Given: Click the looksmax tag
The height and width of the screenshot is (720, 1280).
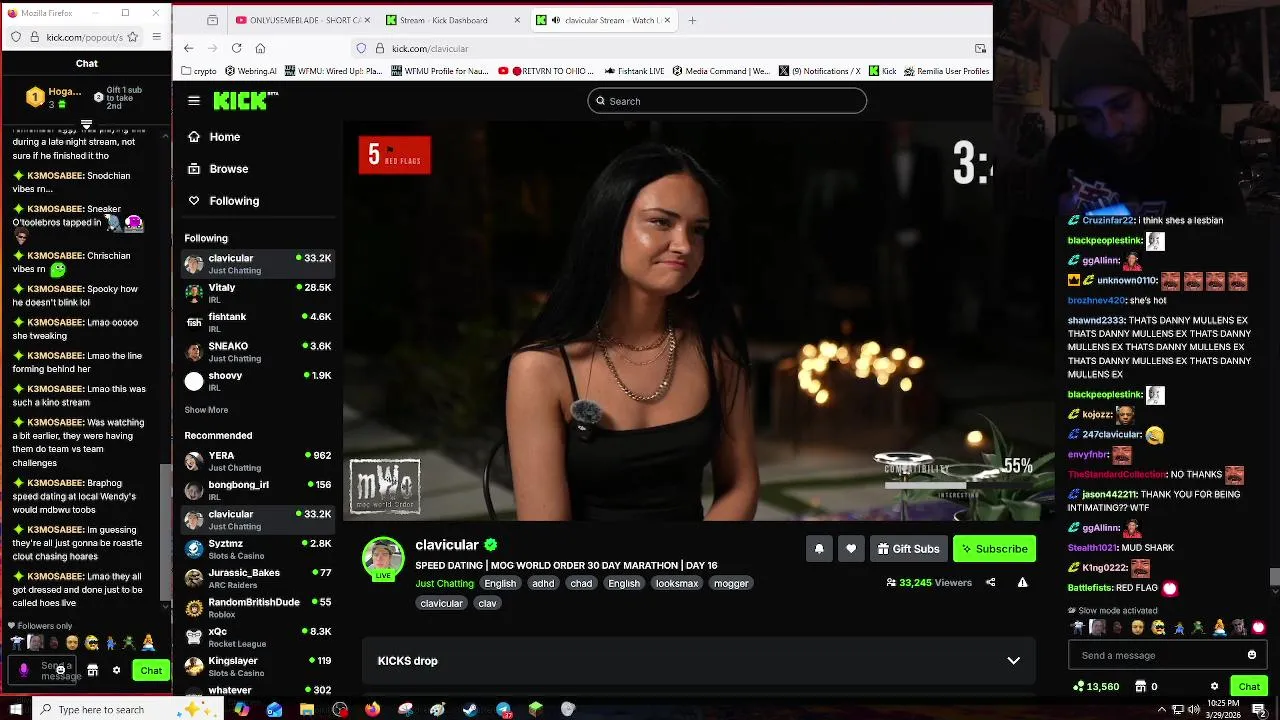Looking at the screenshot, I should pyautogui.click(x=677, y=583).
